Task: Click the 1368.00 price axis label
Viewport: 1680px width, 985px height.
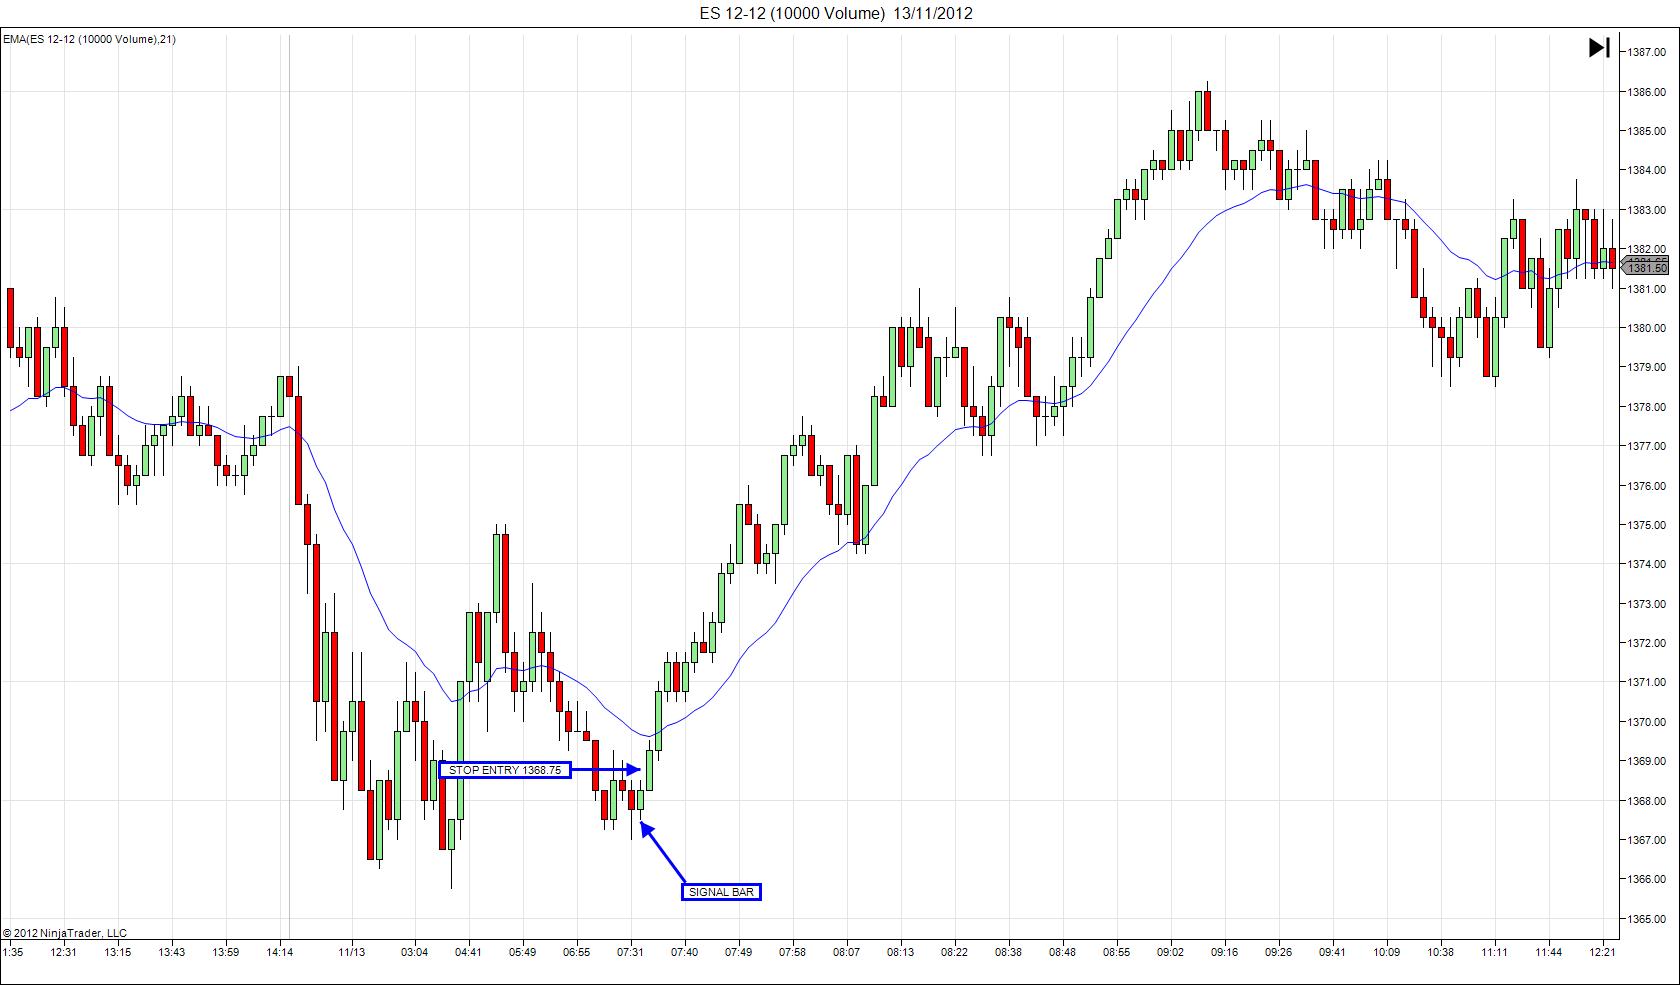Action: click(x=1646, y=801)
